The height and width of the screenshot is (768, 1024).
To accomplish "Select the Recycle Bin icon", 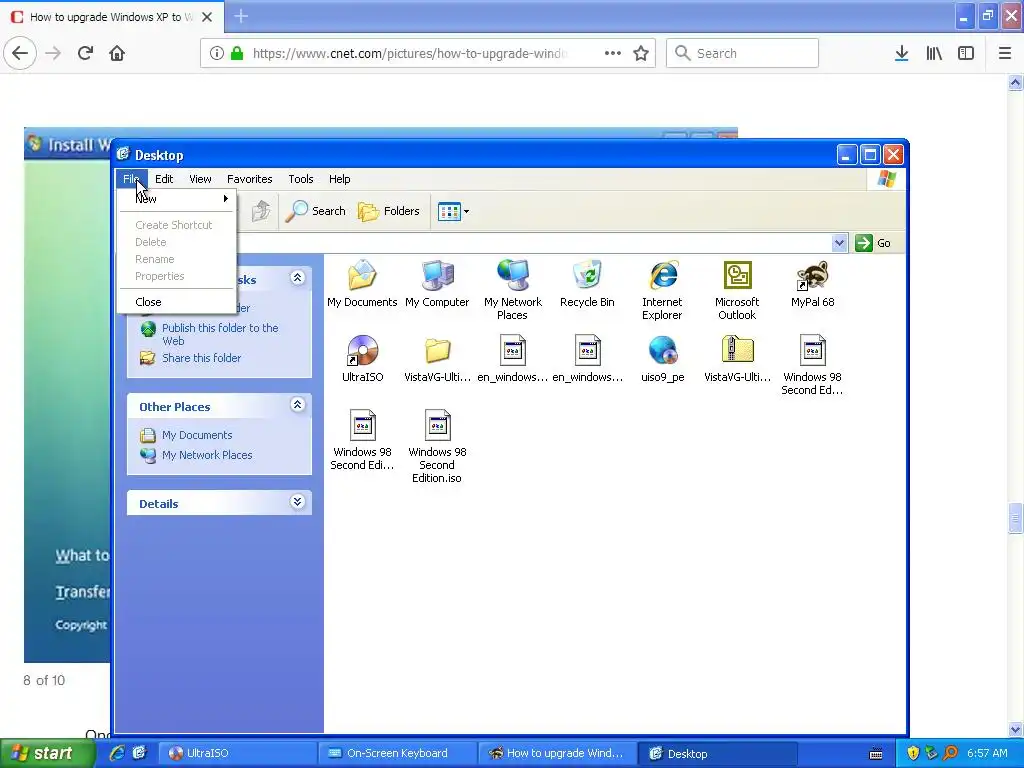I will pos(587,283).
